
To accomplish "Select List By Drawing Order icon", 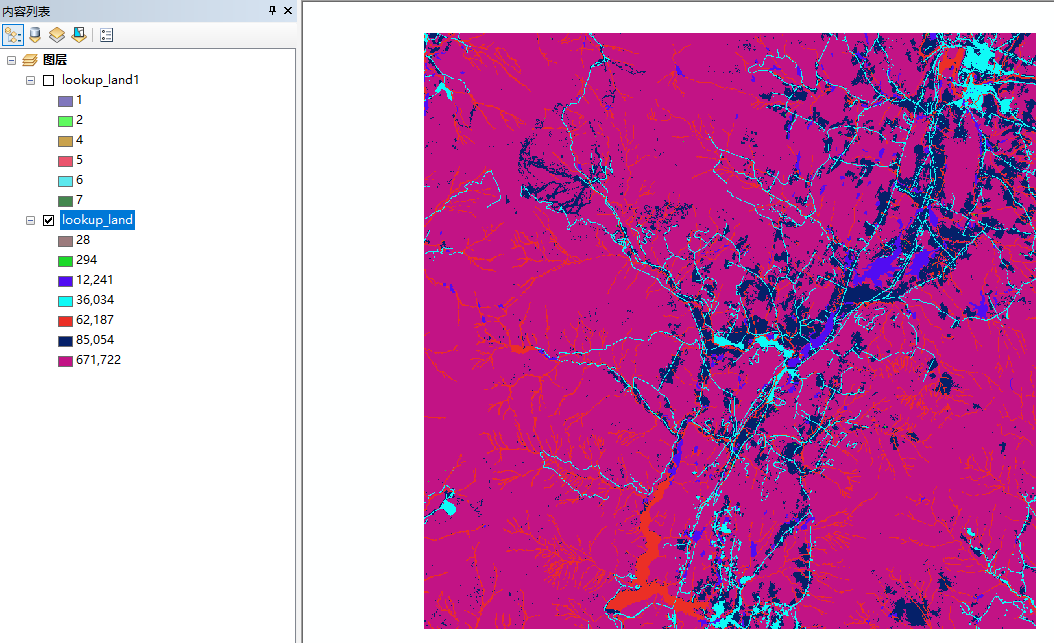I will (x=13, y=35).
